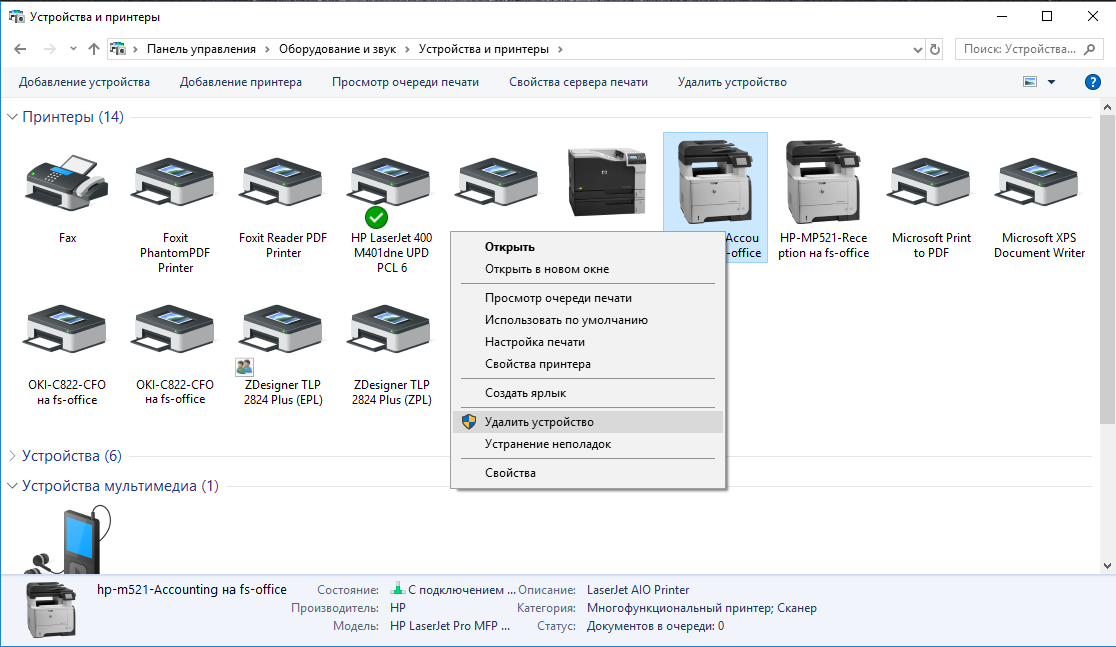Image resolution: width=1116 pixels, height=647 pixels.
Task: Open the address bar history dropdown
Action: coord(917,49)
